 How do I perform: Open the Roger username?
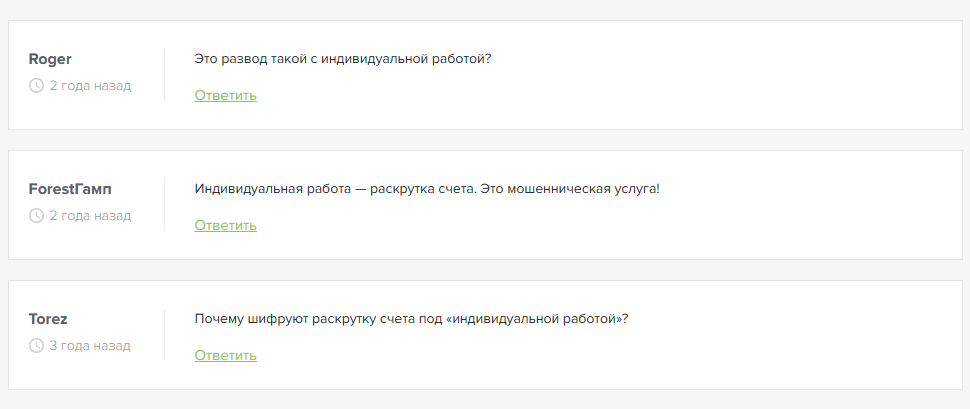pos(50,59)
